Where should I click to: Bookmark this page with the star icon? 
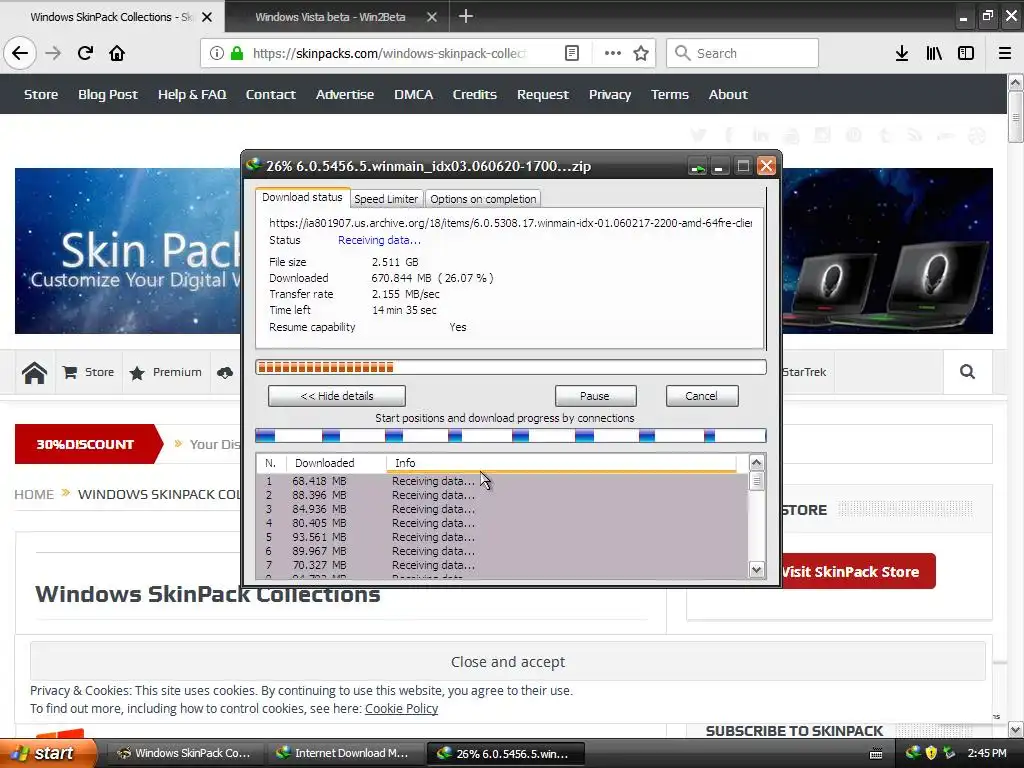[641, 53]
